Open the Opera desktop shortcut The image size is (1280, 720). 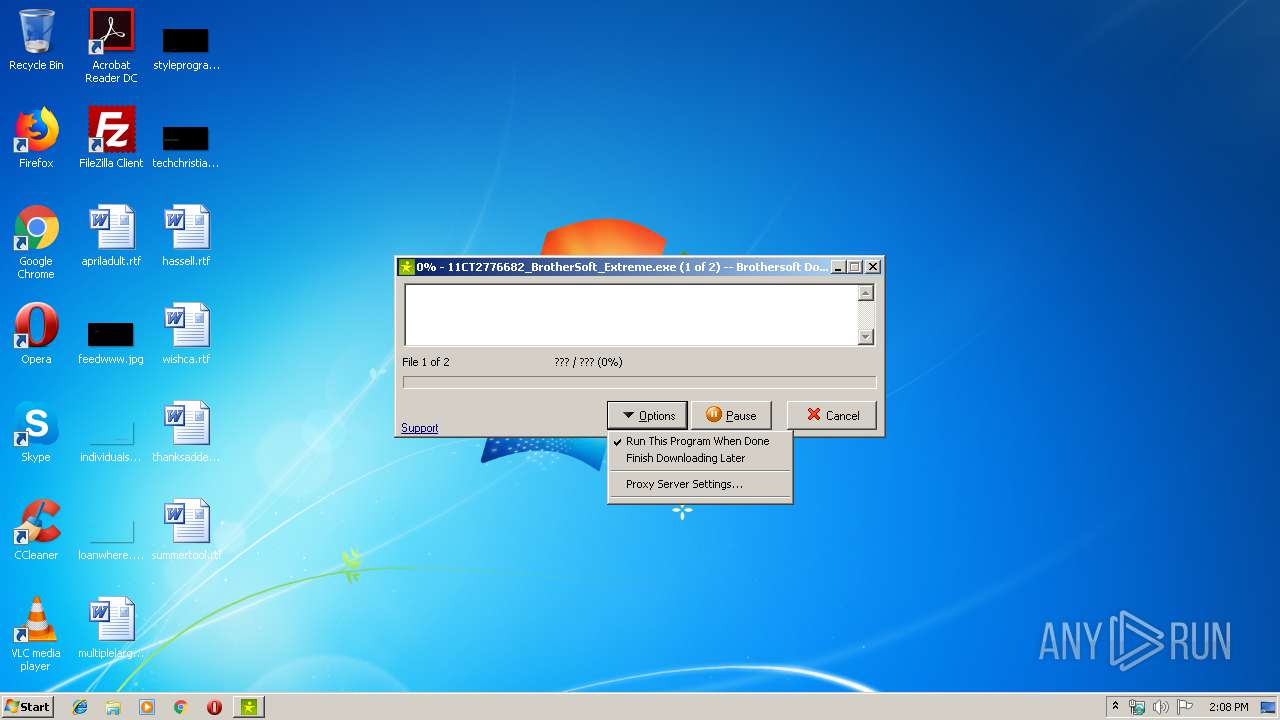tap(36, 334)
